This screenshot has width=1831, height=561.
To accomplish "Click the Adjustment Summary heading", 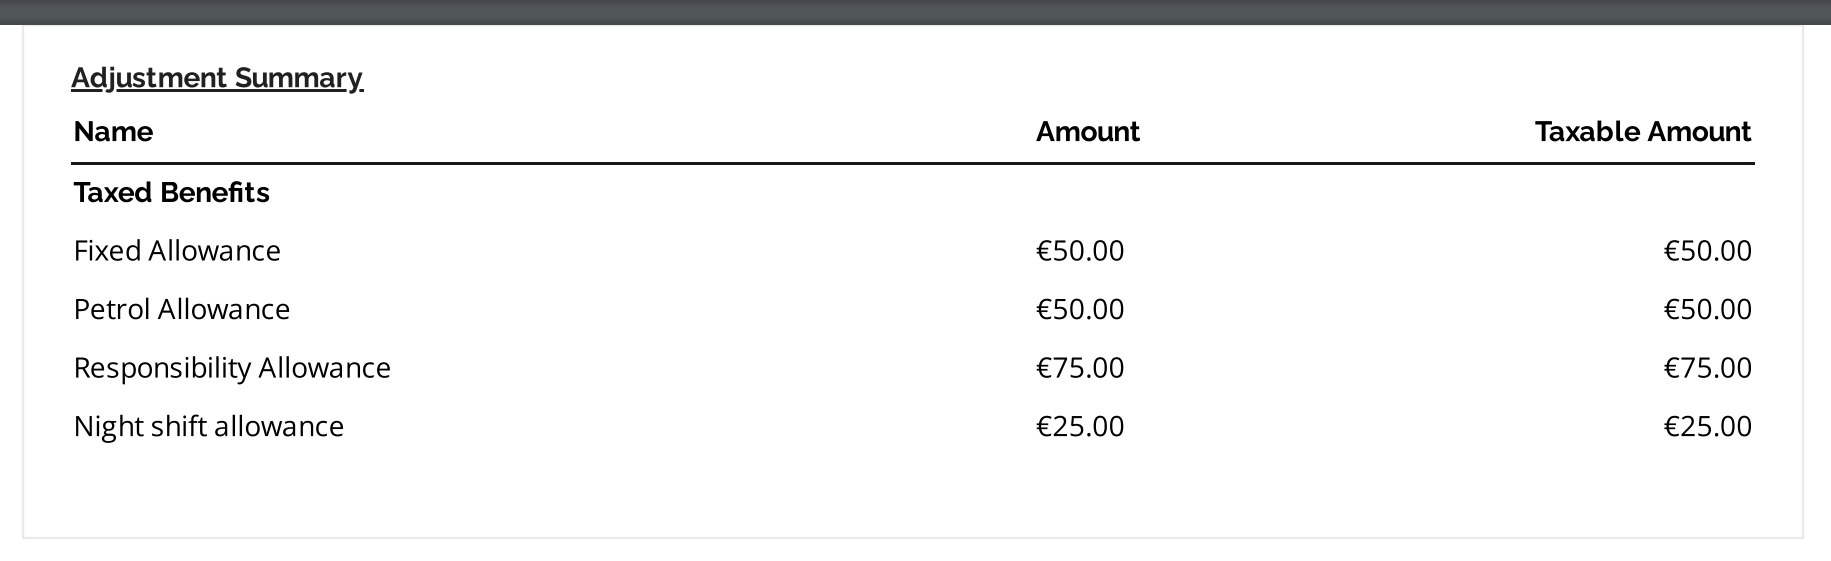I will pyautogui.click(x=217, y=78).
